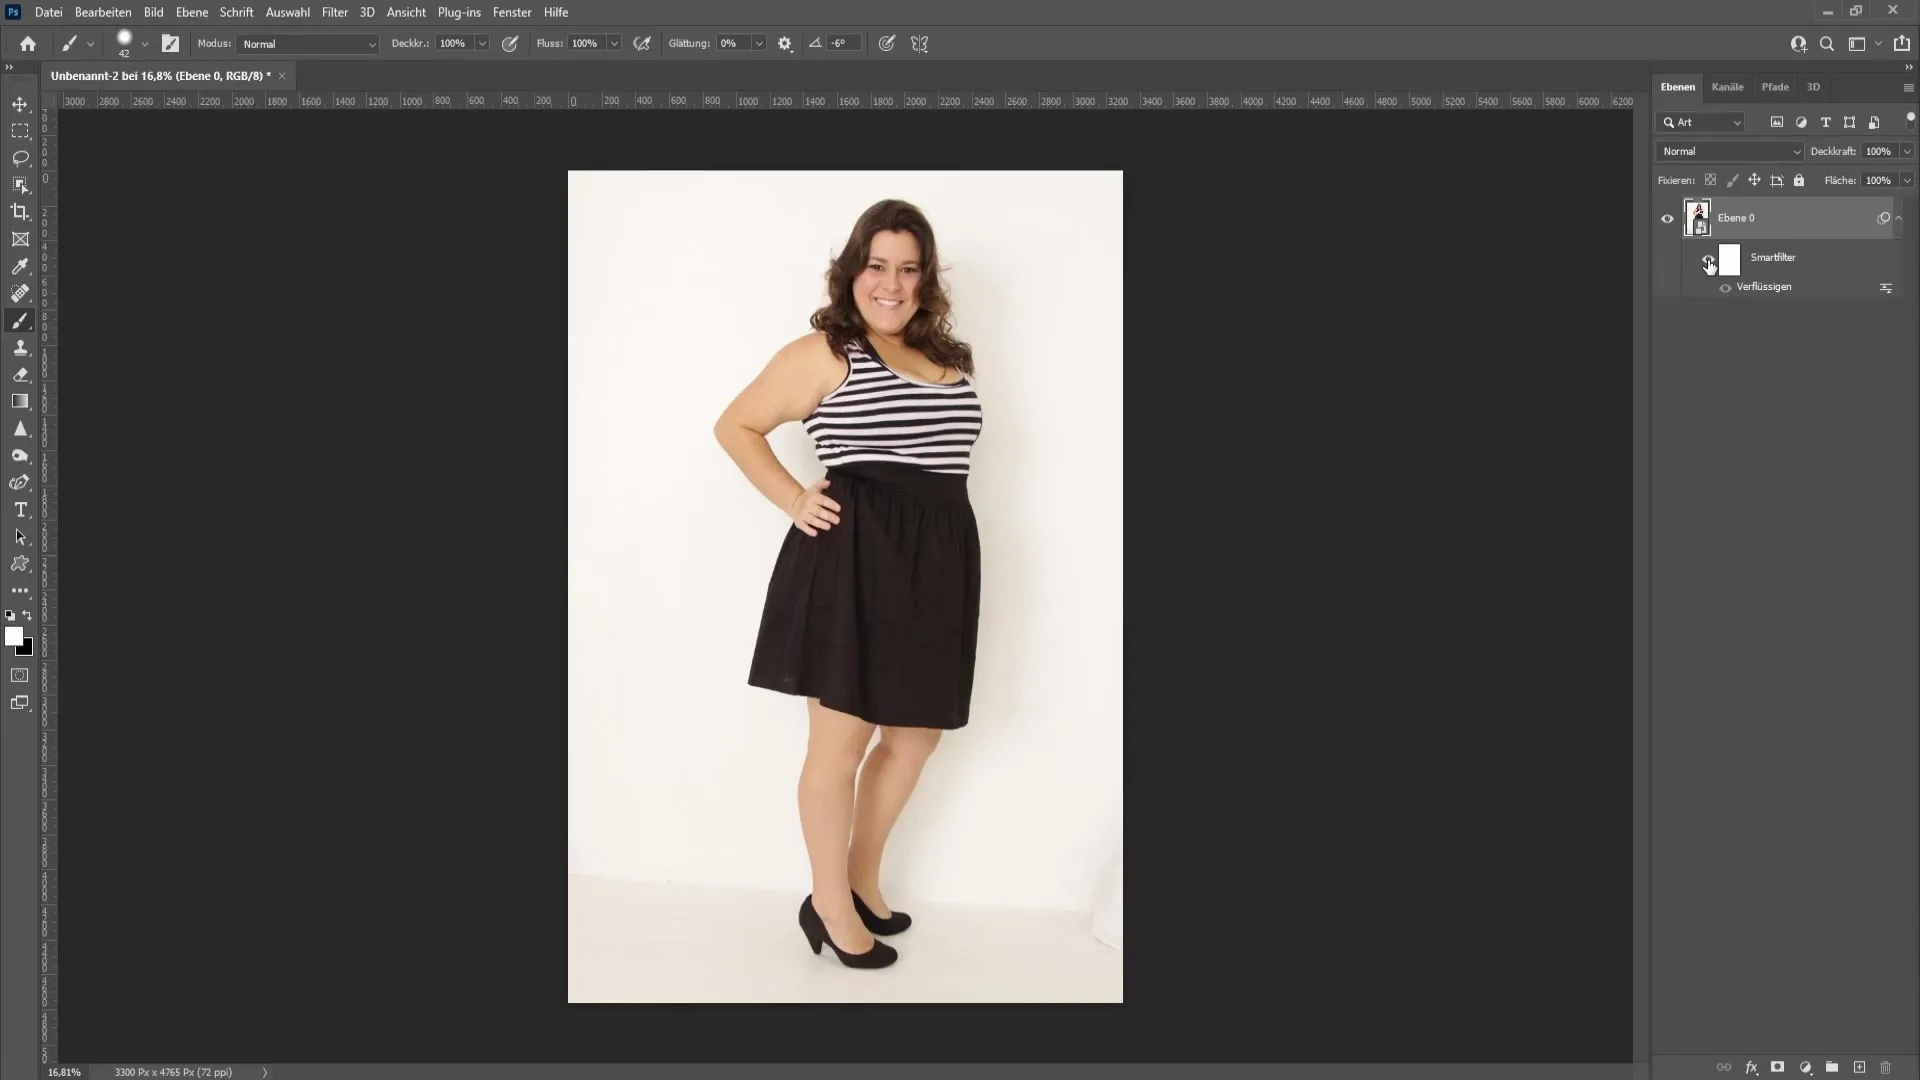The width and height of the screenshot is (1920, 1080).
Task: Select the Clone Stamp tool
Action: point(20,347)
